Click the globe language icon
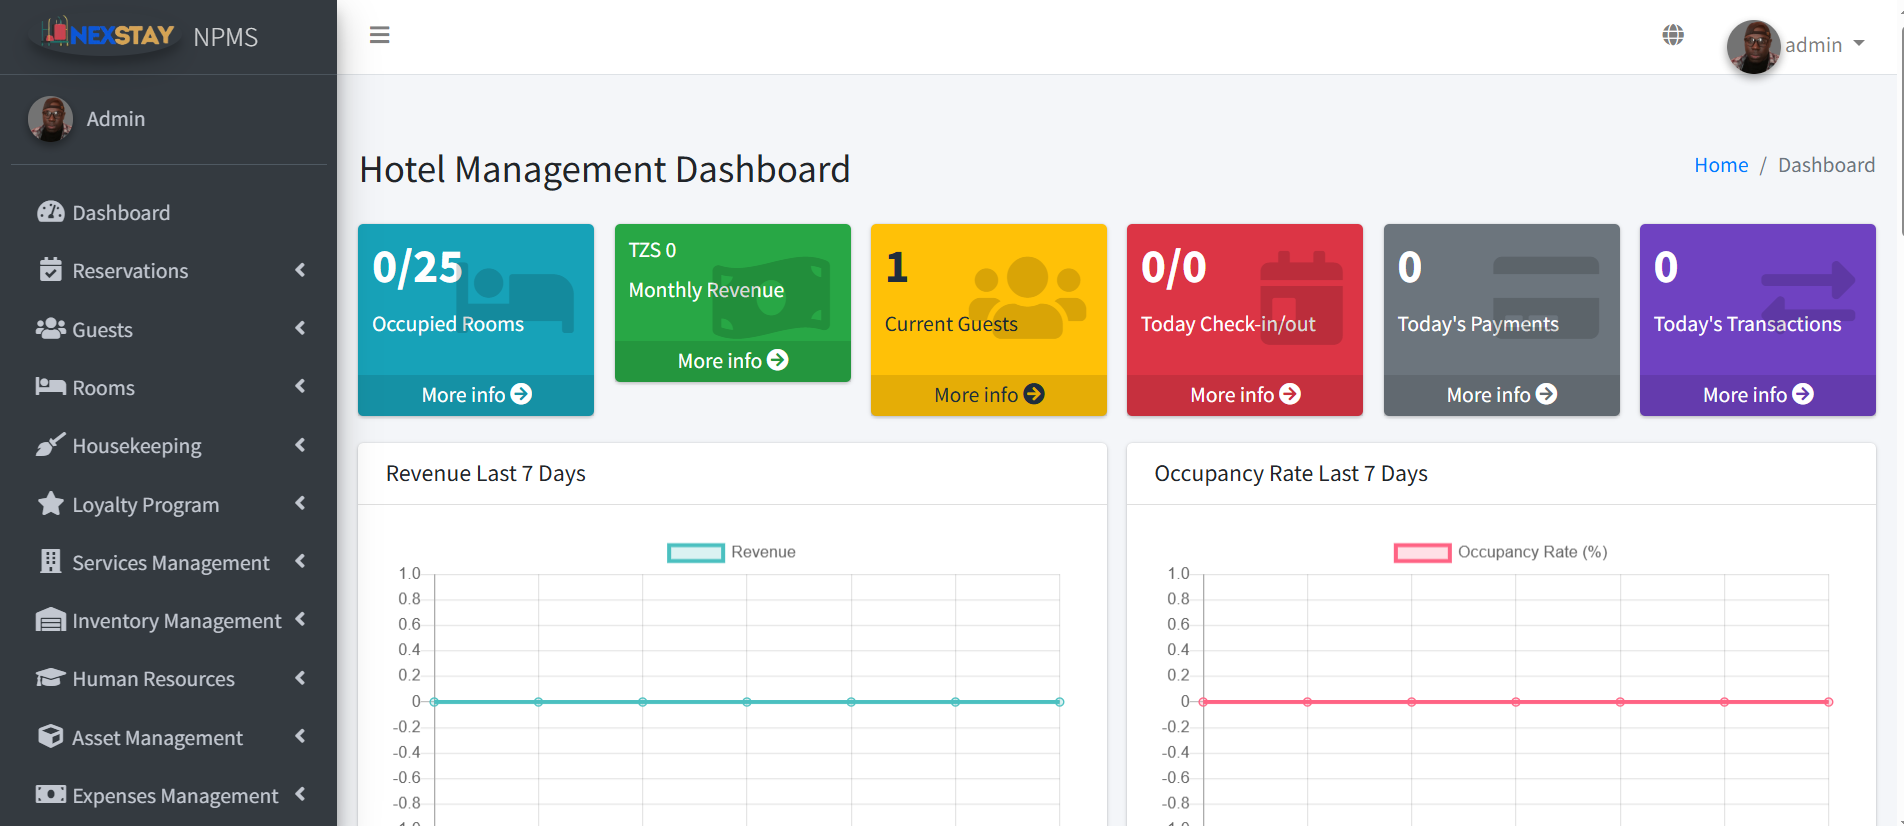 pyautogui.click(x=1673, y=36)
